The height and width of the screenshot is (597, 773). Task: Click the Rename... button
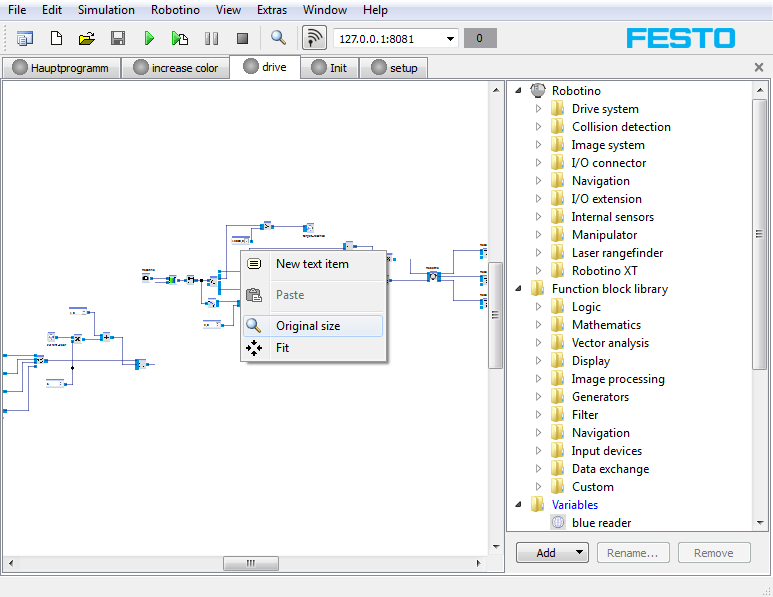632,553
